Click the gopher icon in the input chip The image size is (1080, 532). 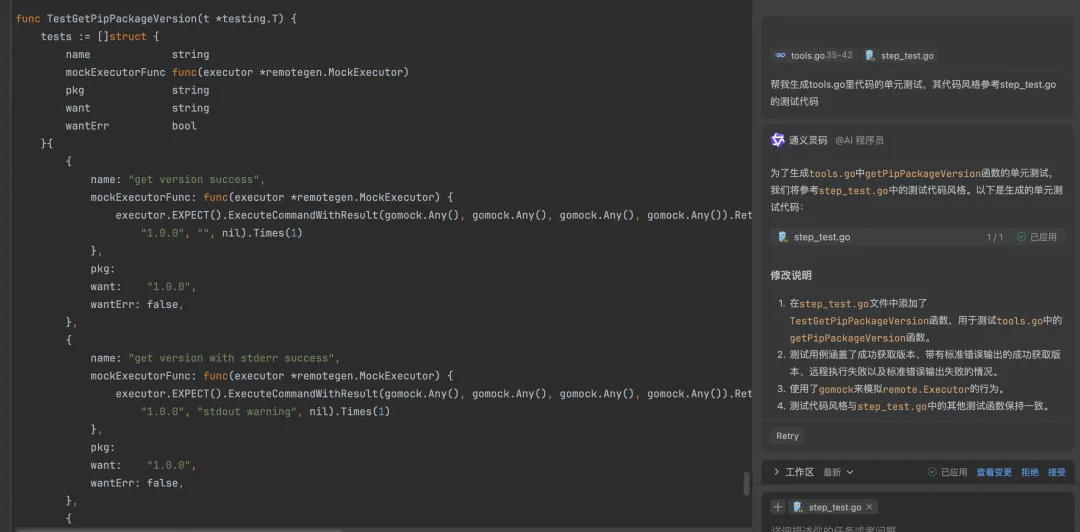[798, 507]
